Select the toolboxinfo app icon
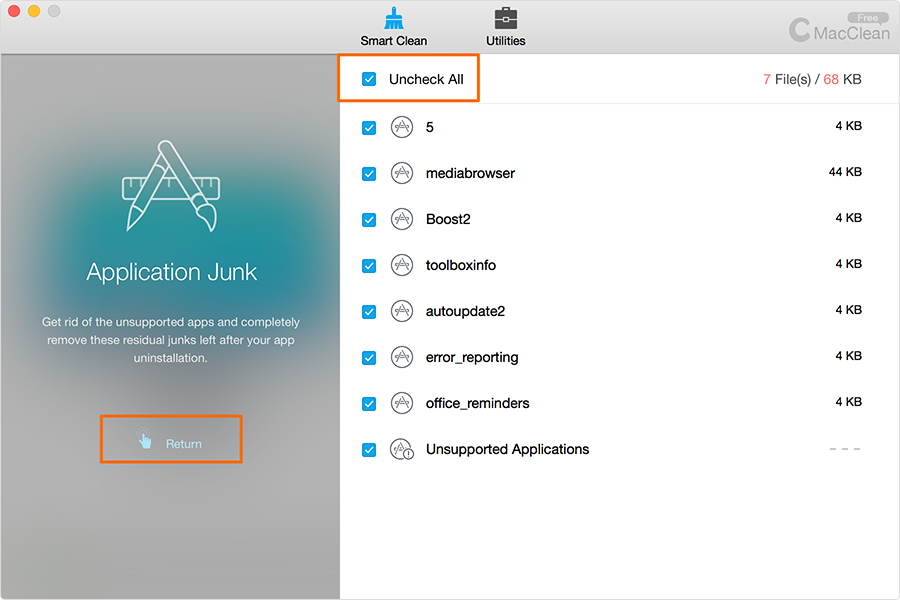Image resolution: width=900 pixels, height=600 pixels. point(402,265)
